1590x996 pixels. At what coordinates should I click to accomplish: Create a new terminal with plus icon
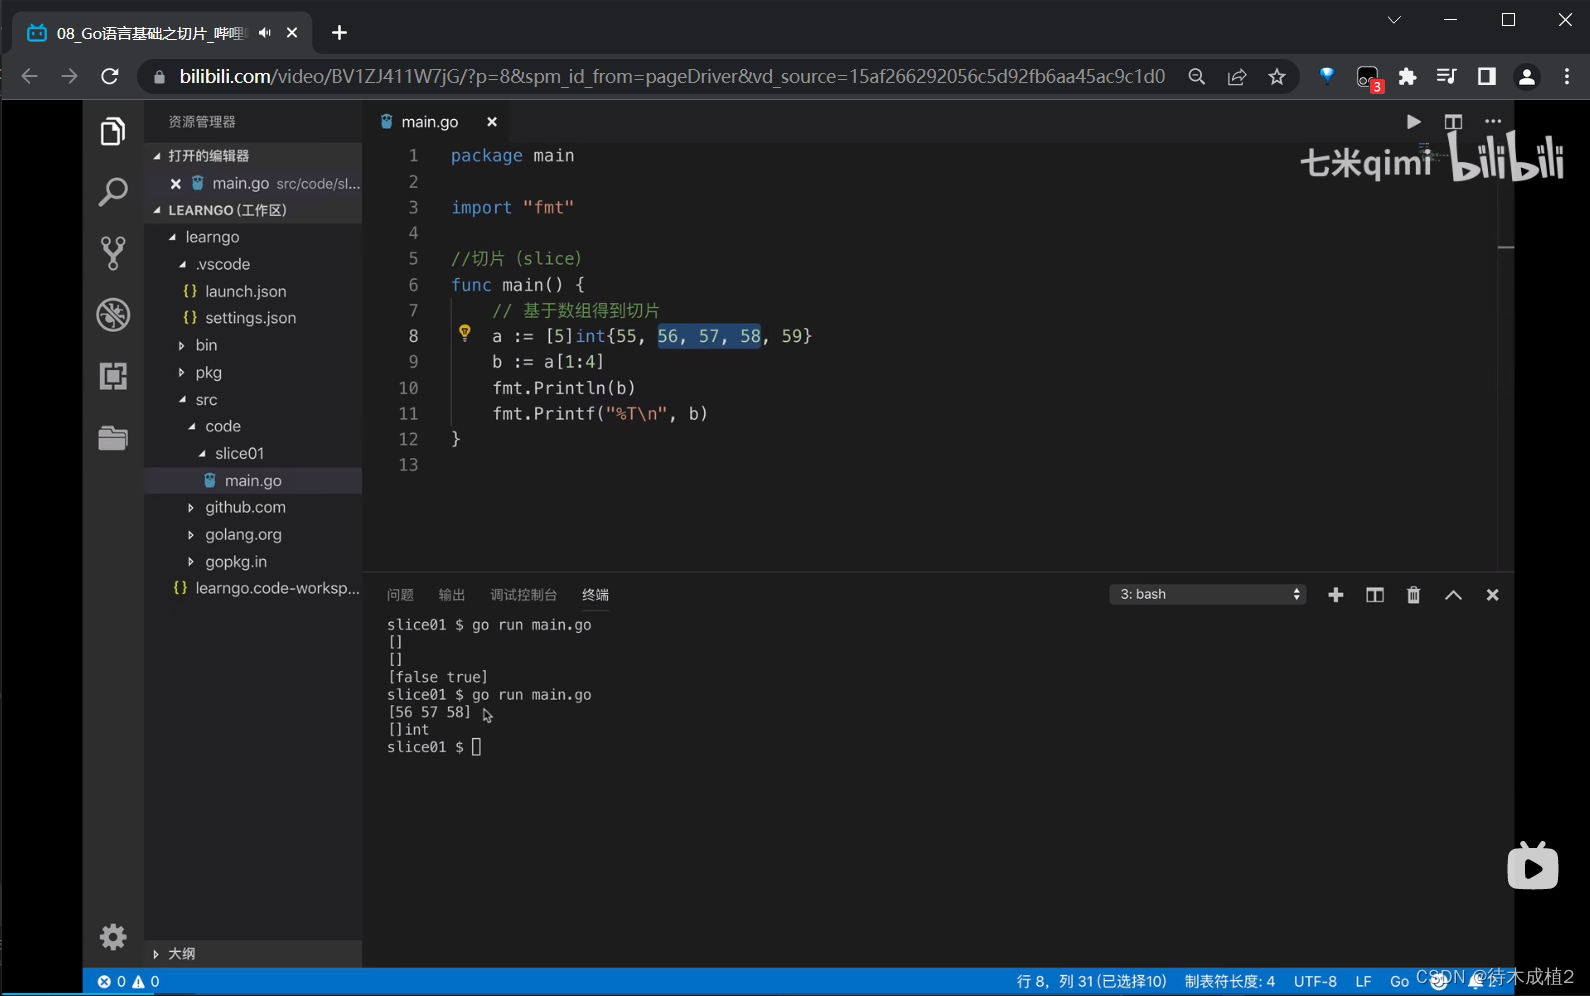(x=1335, y=595)
